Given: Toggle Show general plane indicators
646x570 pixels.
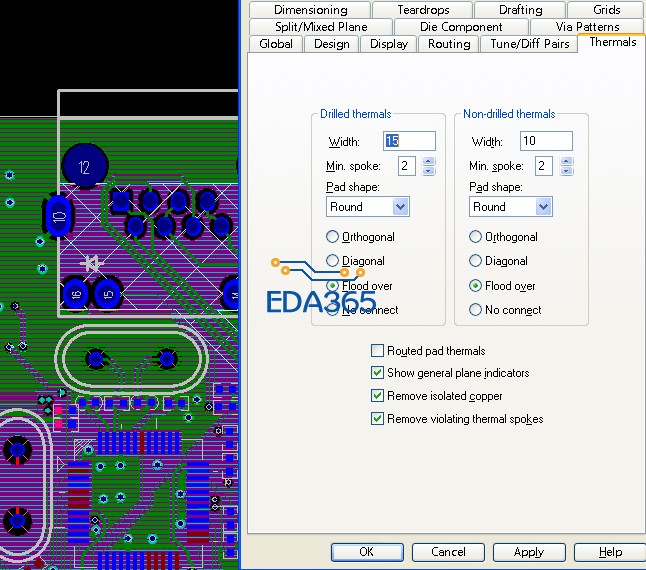Looking at the screenshot, I should [377, 373].
